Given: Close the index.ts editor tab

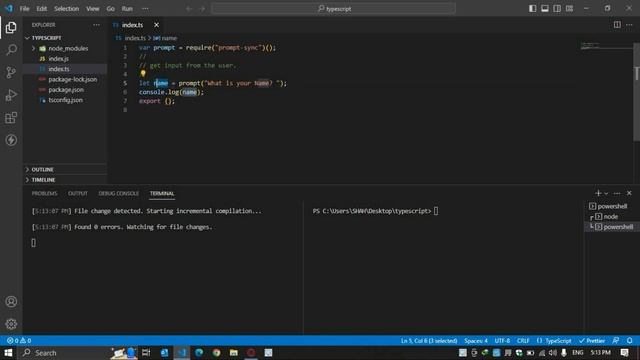Looking at the screenshot, I should coord(156,25).
